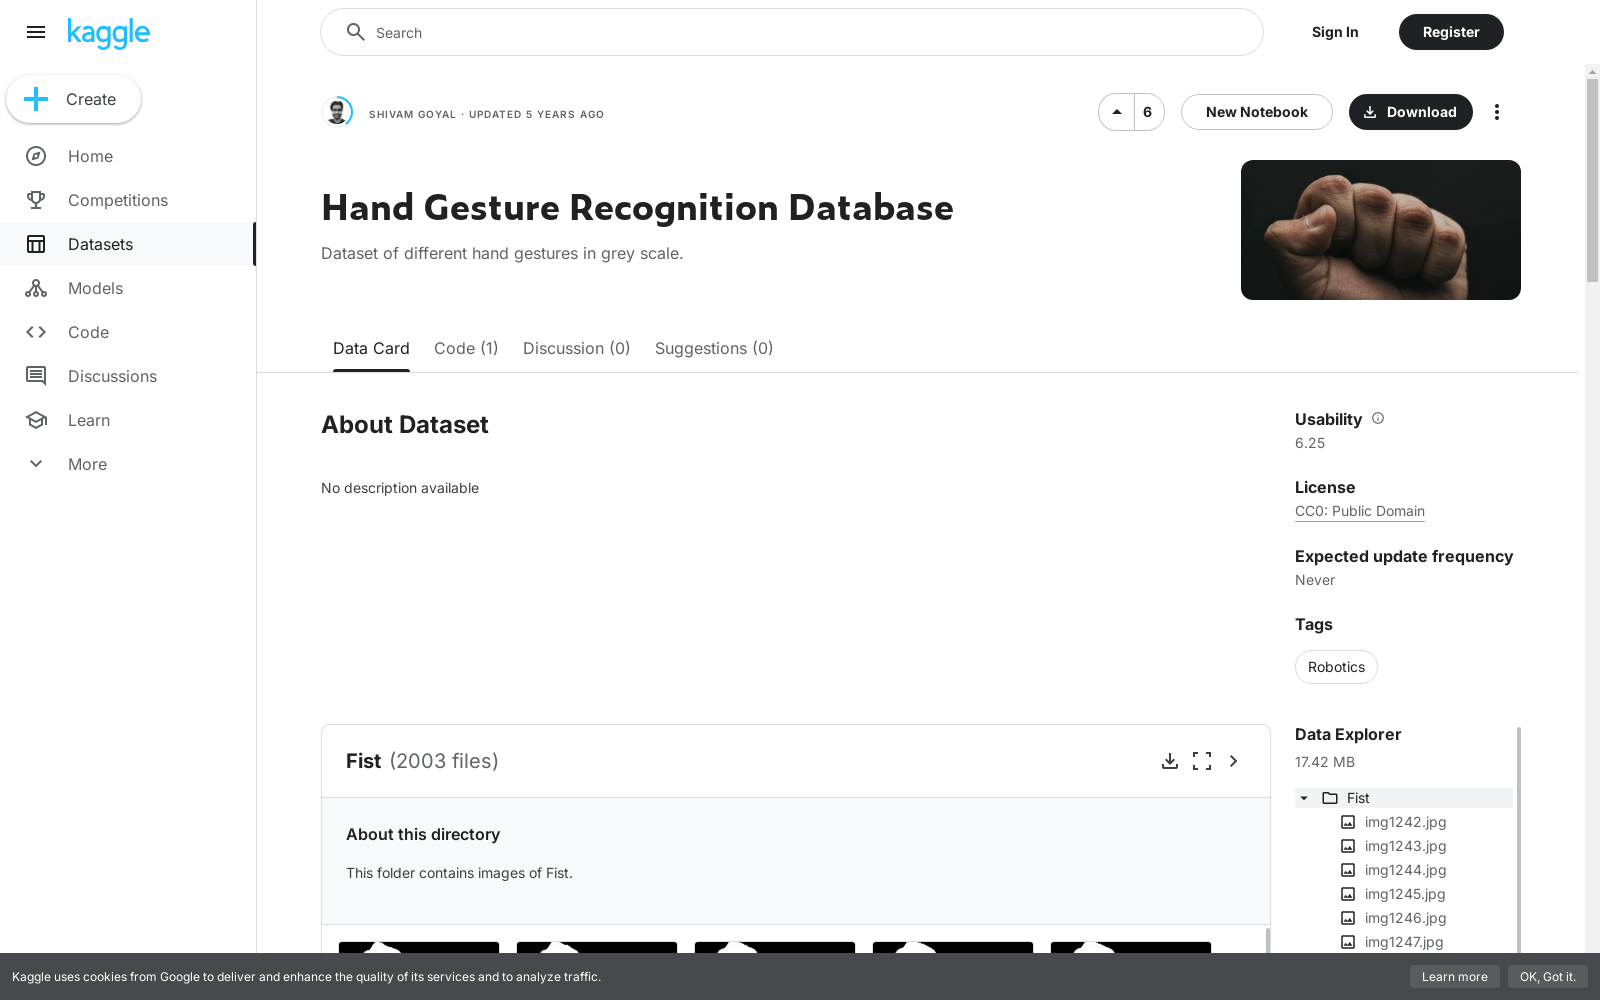Screen dimensions: 1600x1000
Task: Focus the Search input field
Action: pyautogui.click(x=791, y=32)
